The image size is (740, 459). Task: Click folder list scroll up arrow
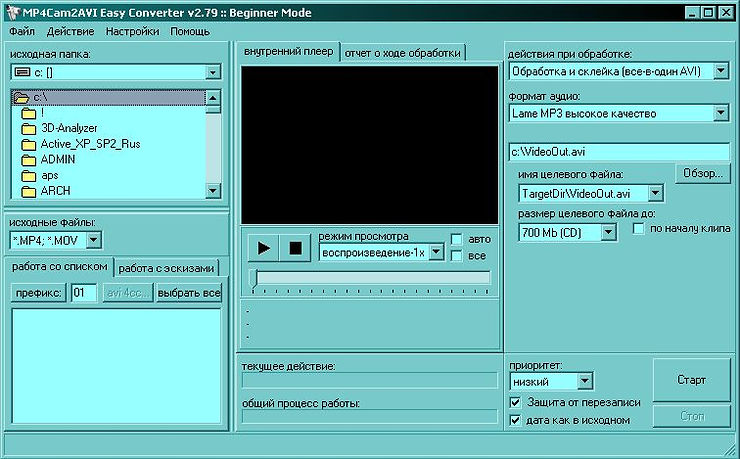point(213,98)
